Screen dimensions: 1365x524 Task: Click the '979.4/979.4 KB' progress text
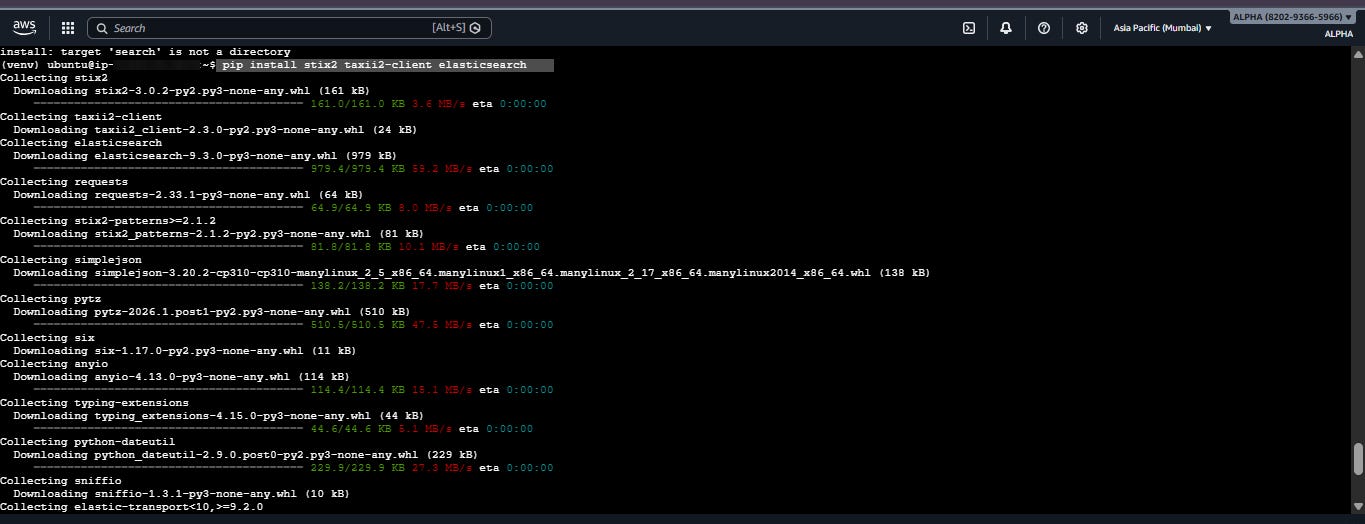tap(357, 169)
